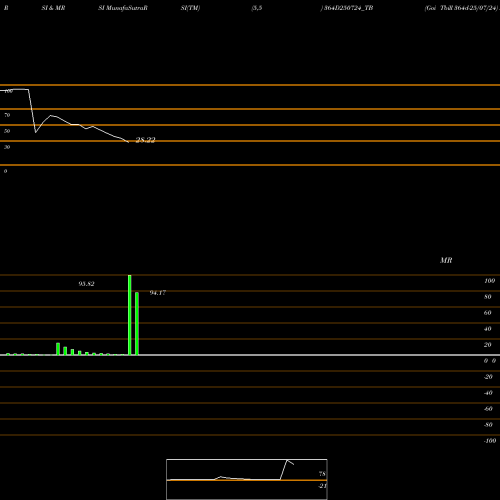Image resolution: width=500 pixels, height=500 pixels.
Task: Click the '(5,5' parameter text in header
Action: (x=257, y=8)
